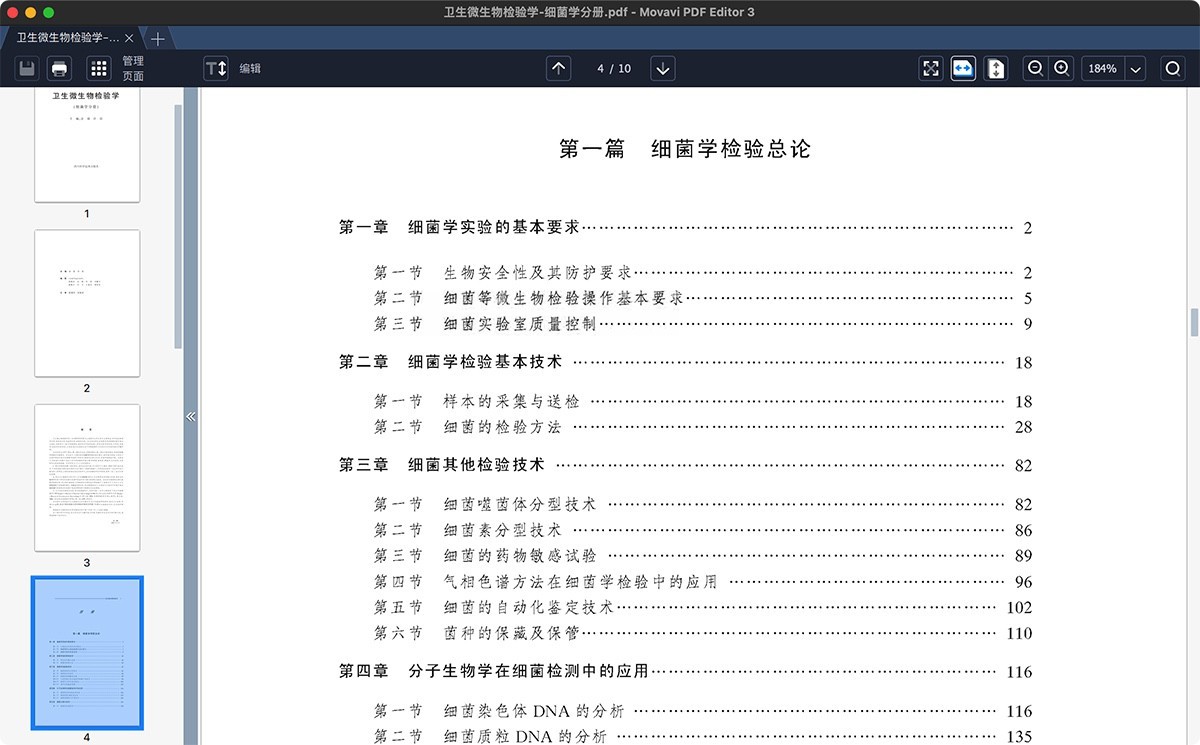The height and width of the screenshot is (745, 1200).
Task: Print the document using the printer icon
Action: [x=60, y=68]
